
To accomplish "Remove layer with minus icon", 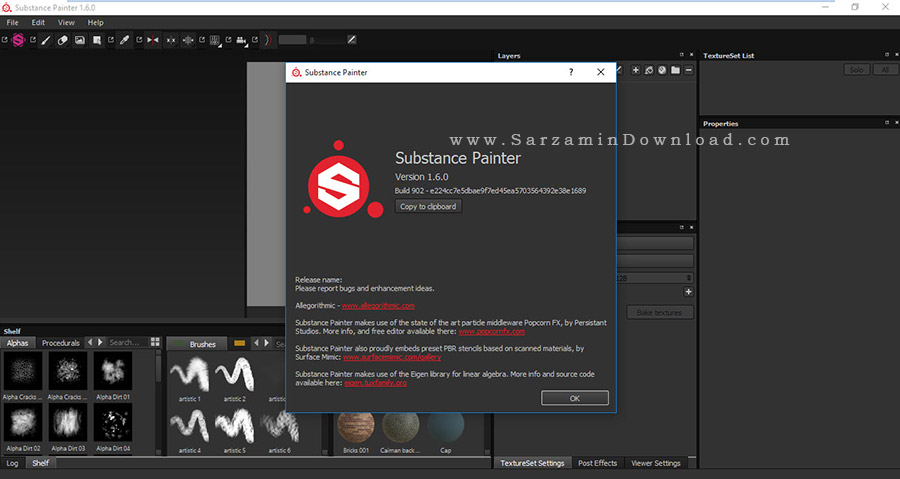I will point(688,70).
